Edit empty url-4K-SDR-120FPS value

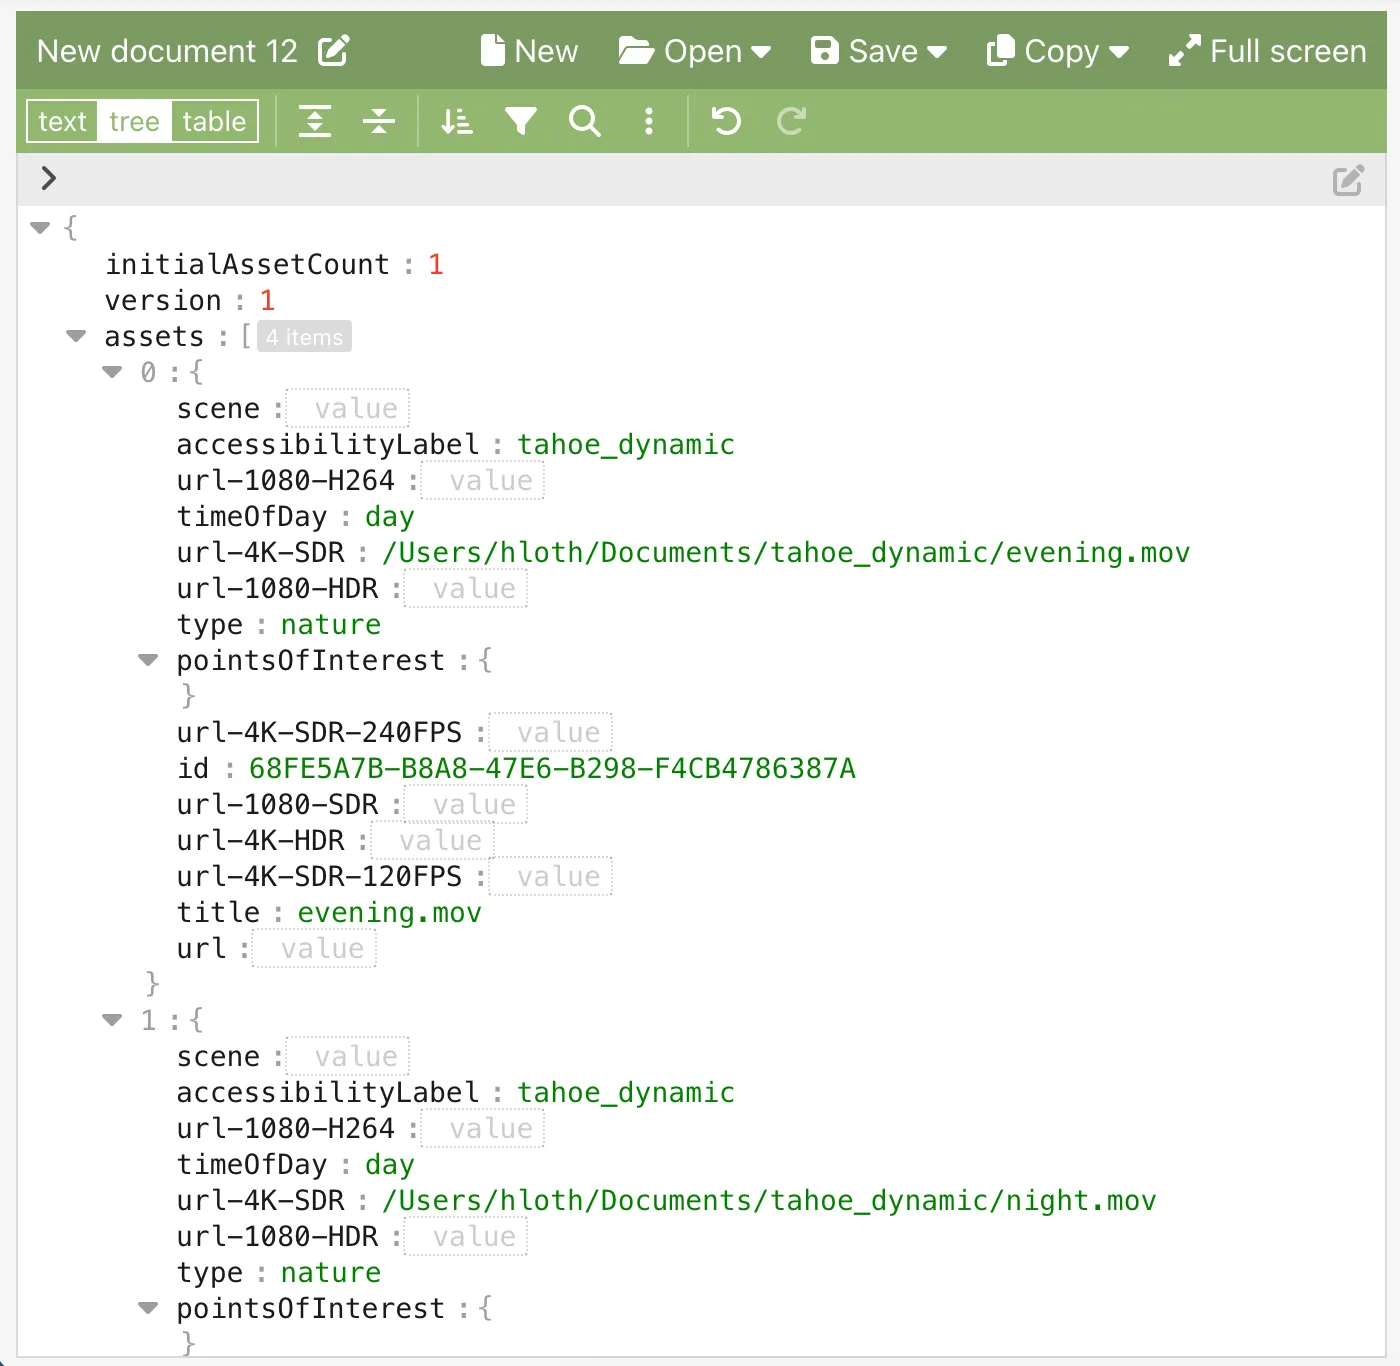[551, 876]
